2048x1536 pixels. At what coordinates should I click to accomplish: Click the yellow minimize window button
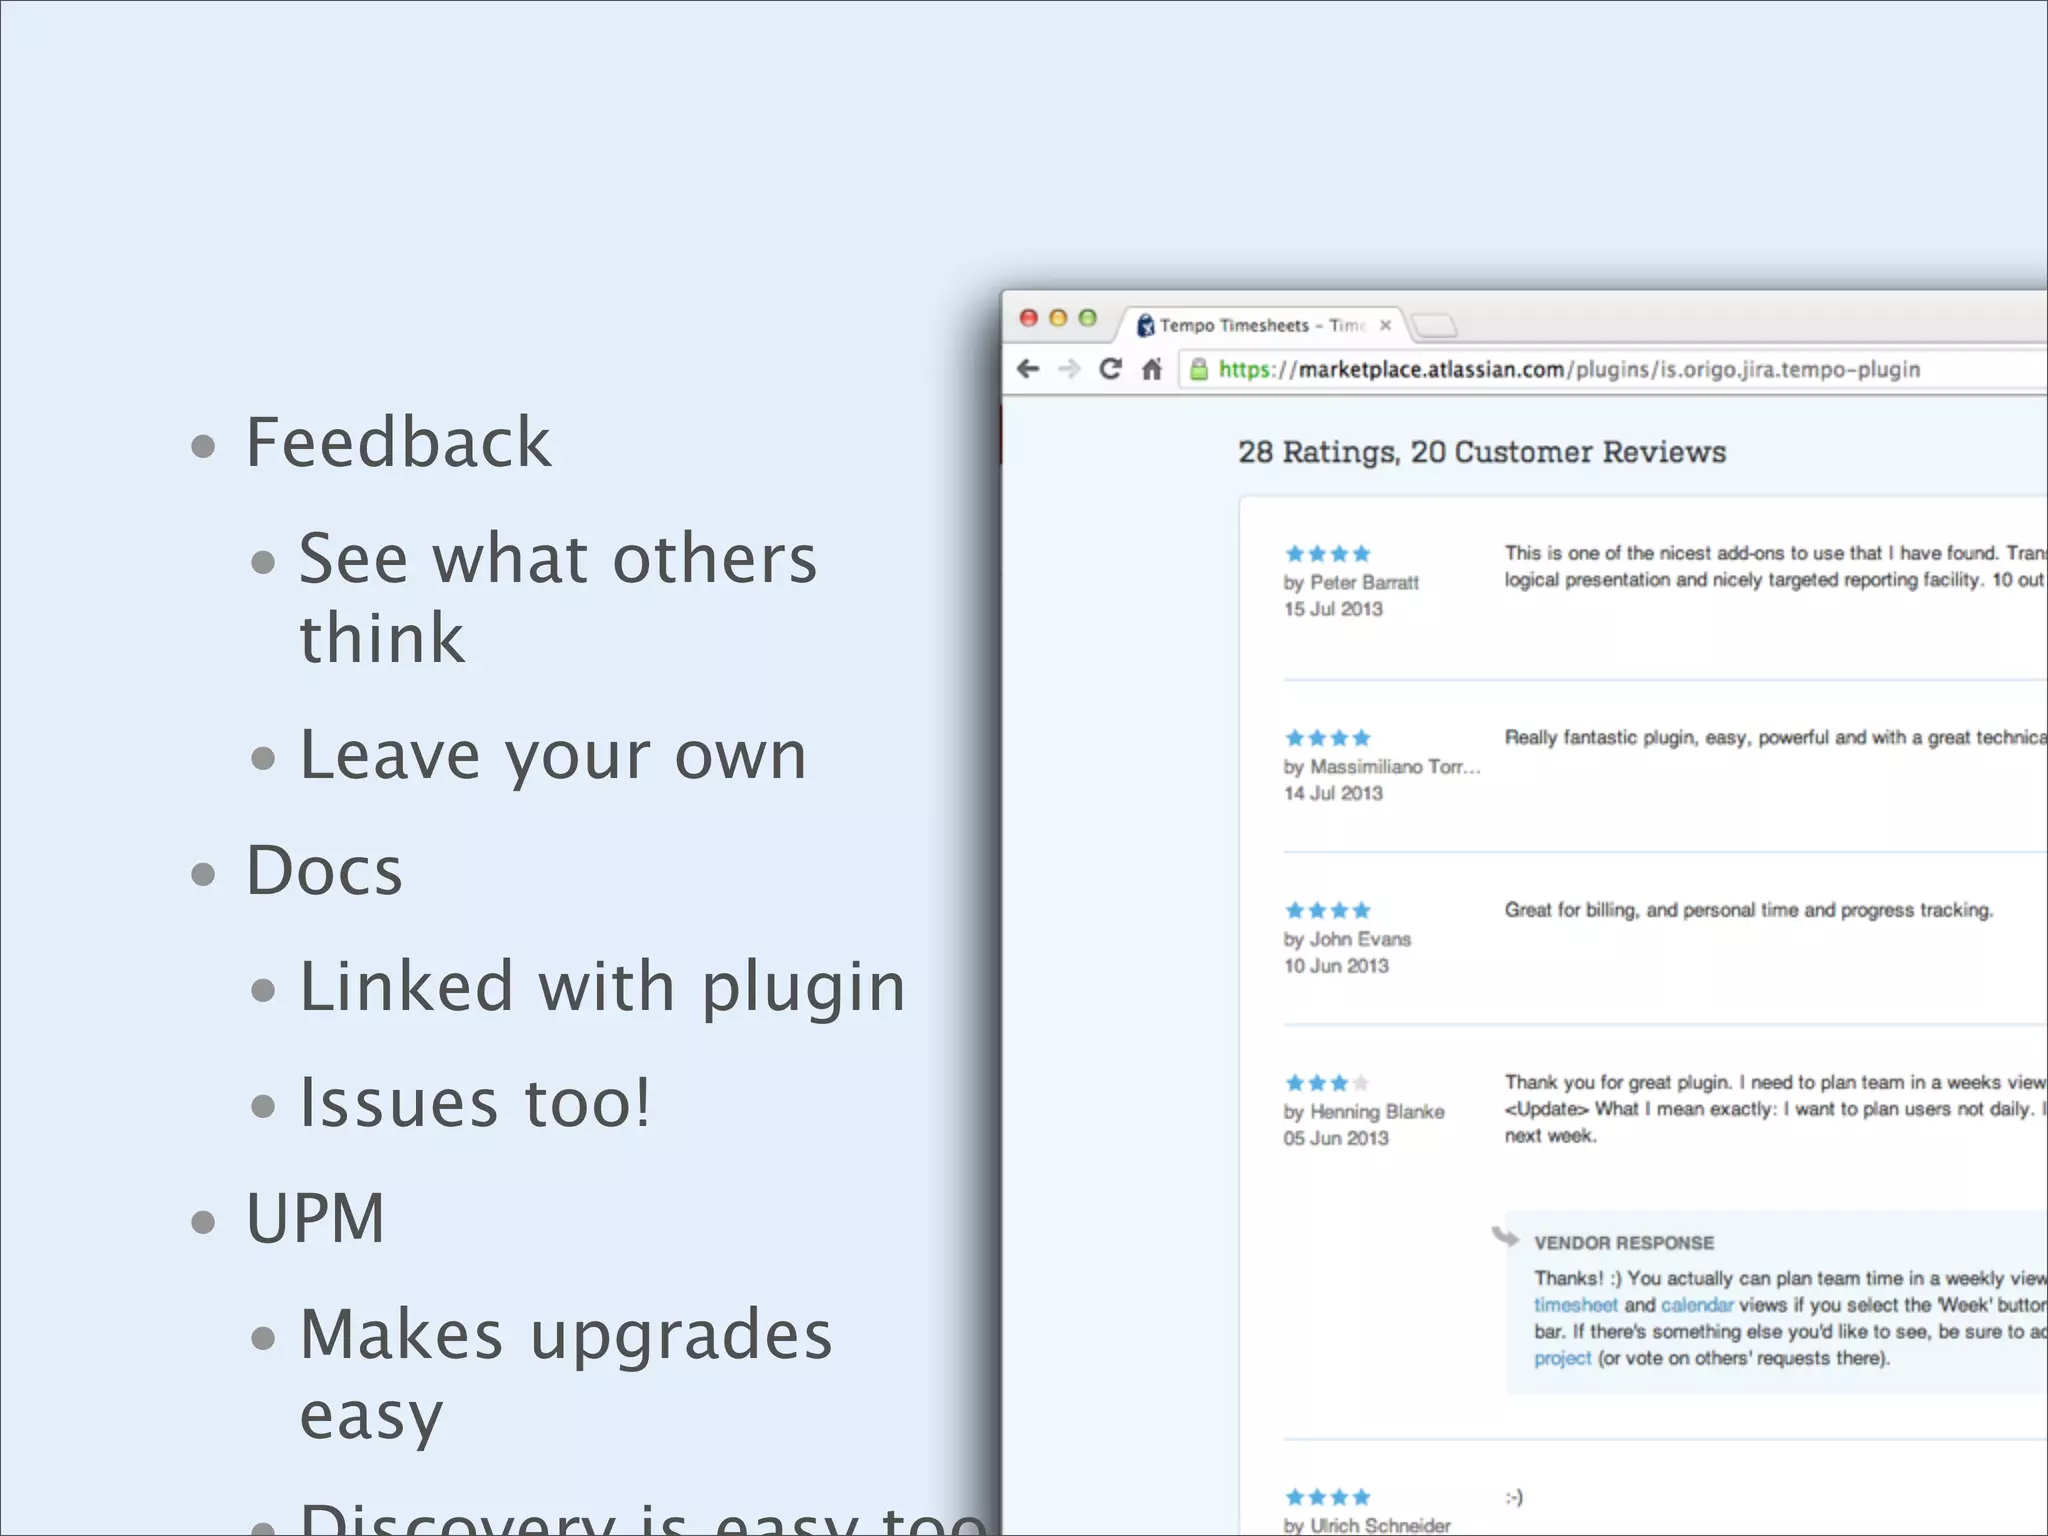1058,318
